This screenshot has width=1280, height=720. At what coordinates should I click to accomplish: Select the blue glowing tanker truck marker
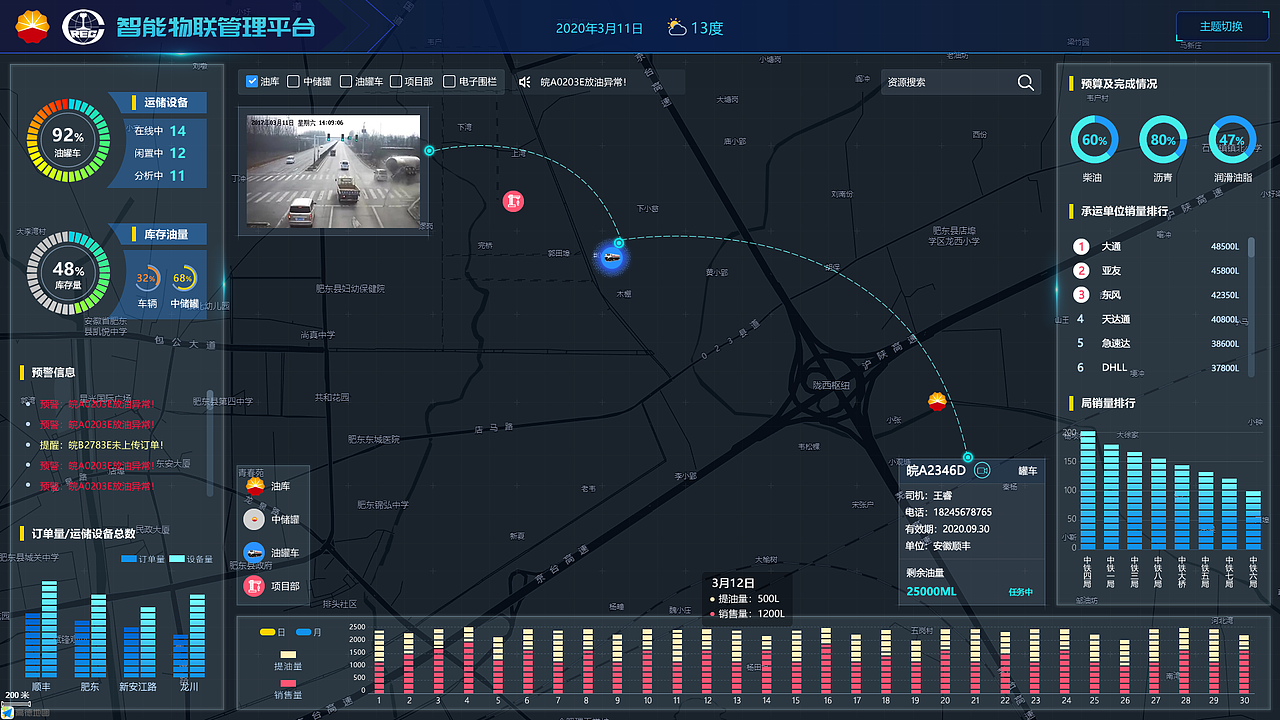pos(611,258)
